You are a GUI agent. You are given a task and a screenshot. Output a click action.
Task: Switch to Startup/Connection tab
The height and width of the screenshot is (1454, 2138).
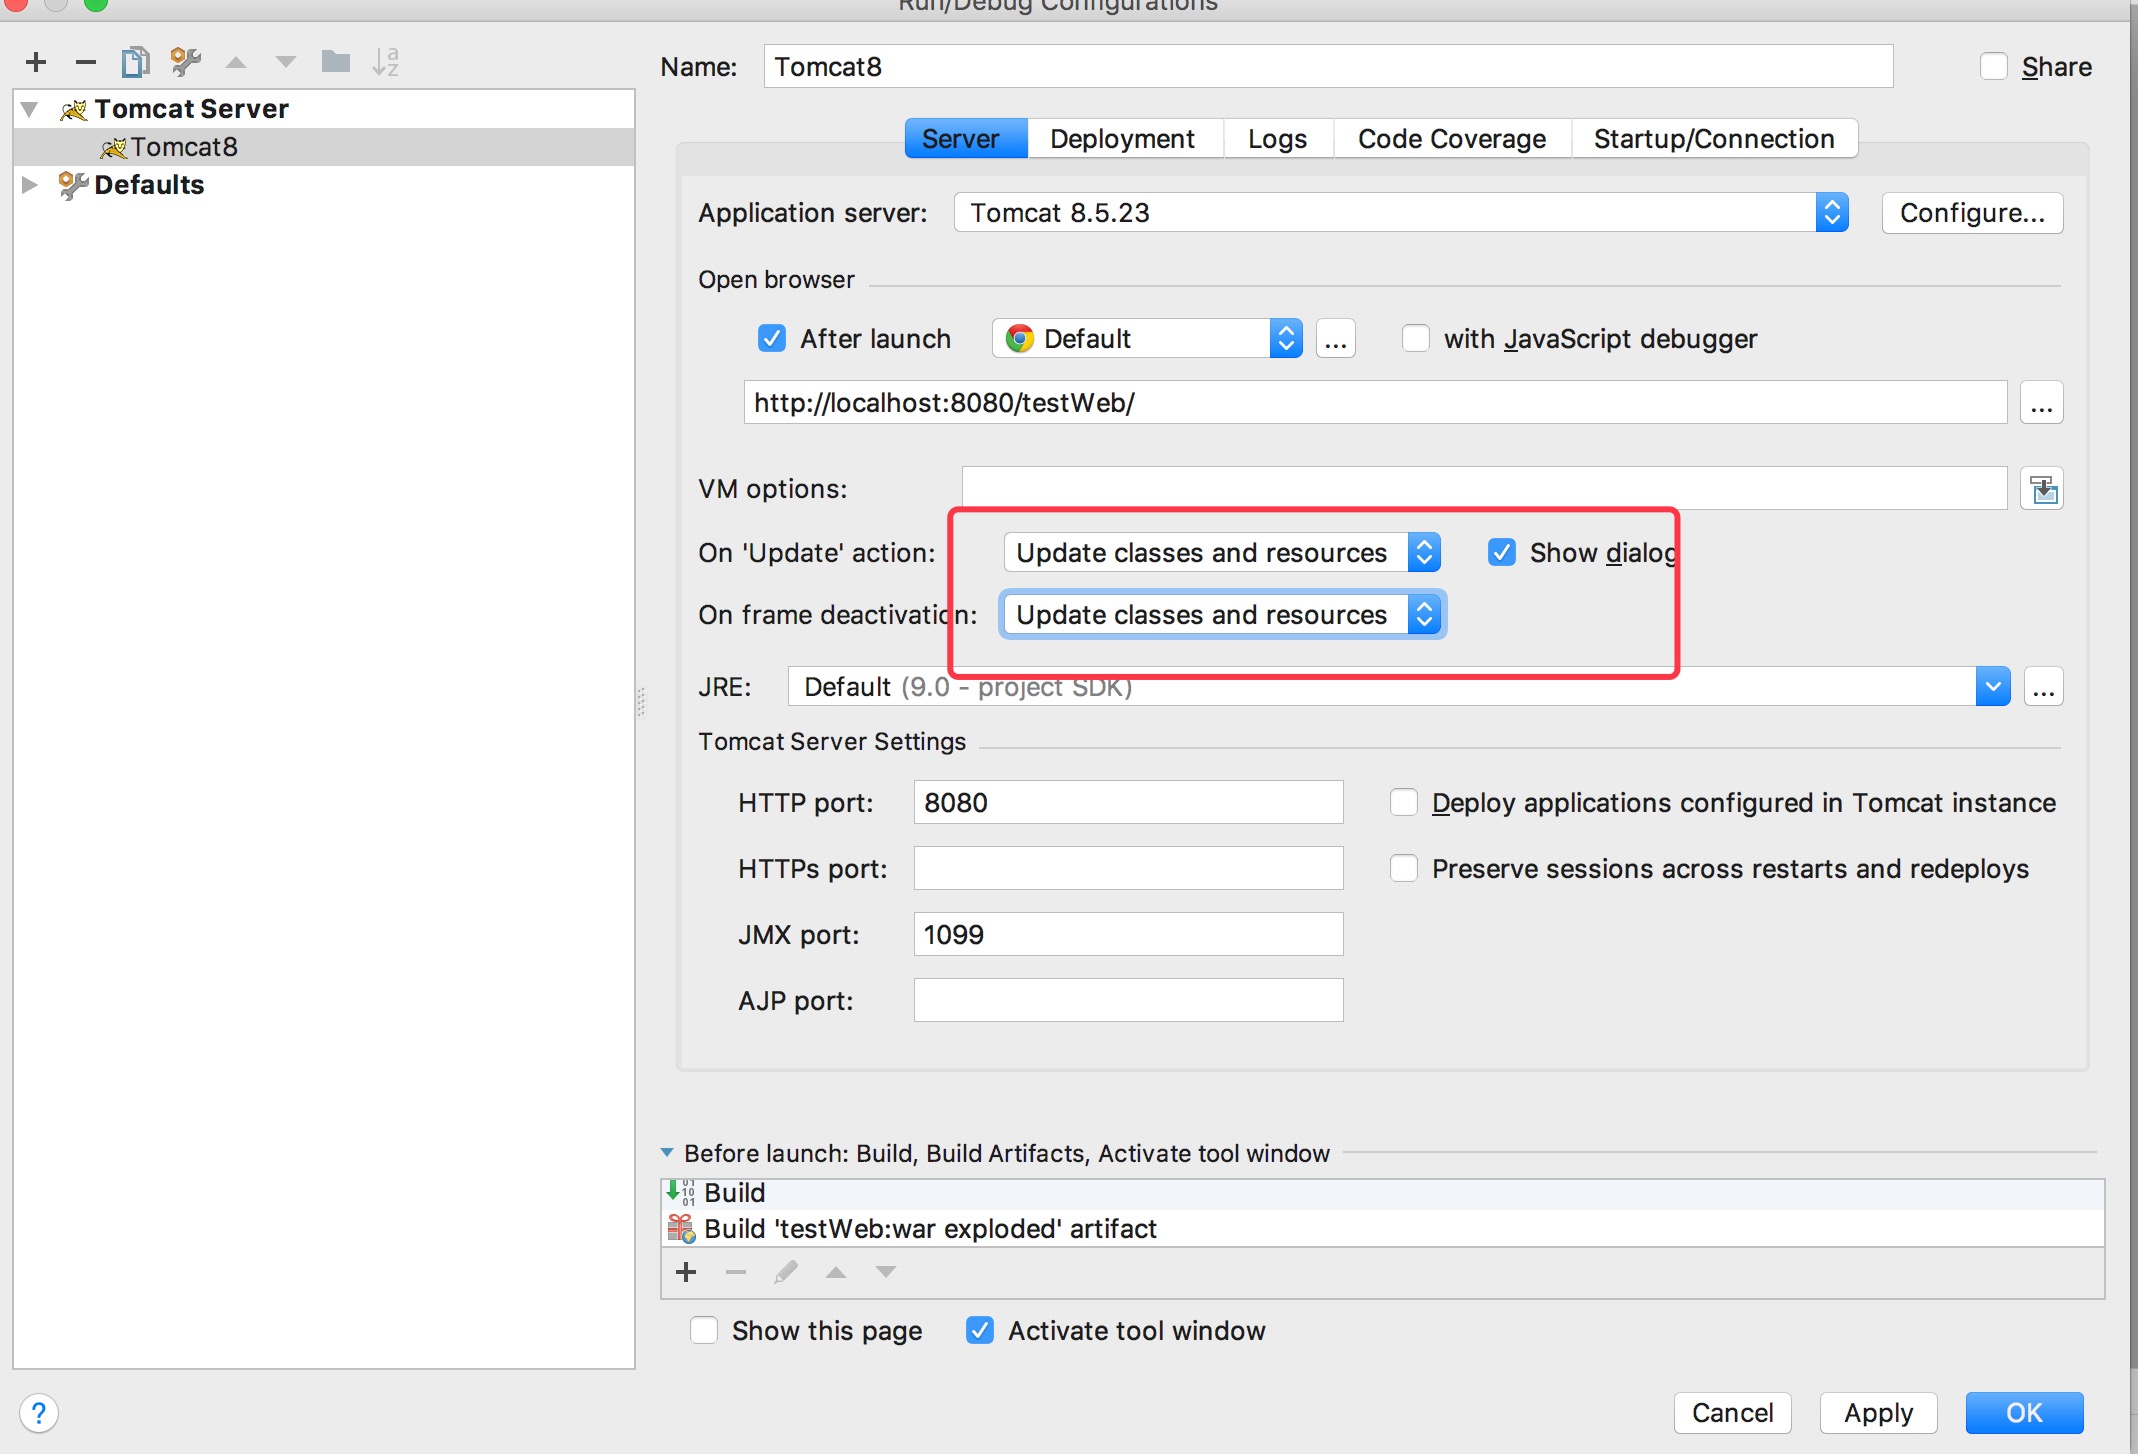coord(1714,139)
